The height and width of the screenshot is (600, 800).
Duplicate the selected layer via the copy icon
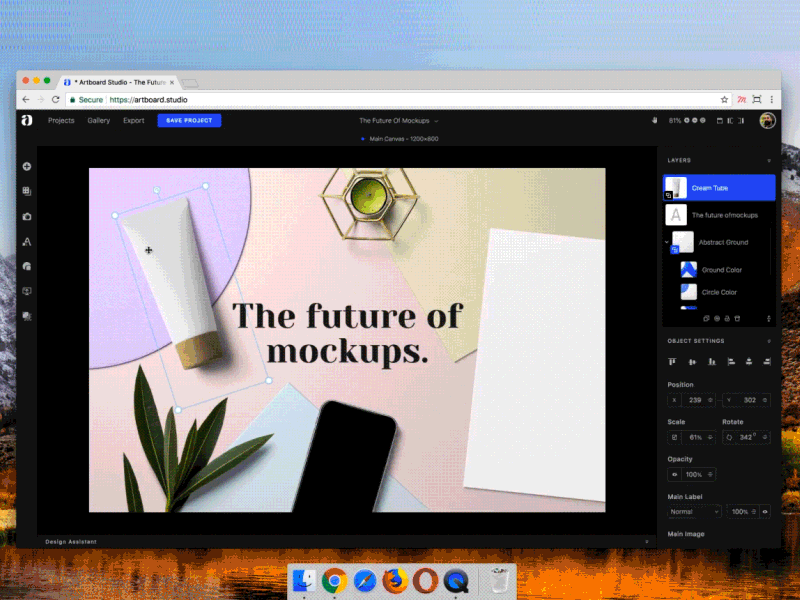pyautogui.click(x=706, y=318)
